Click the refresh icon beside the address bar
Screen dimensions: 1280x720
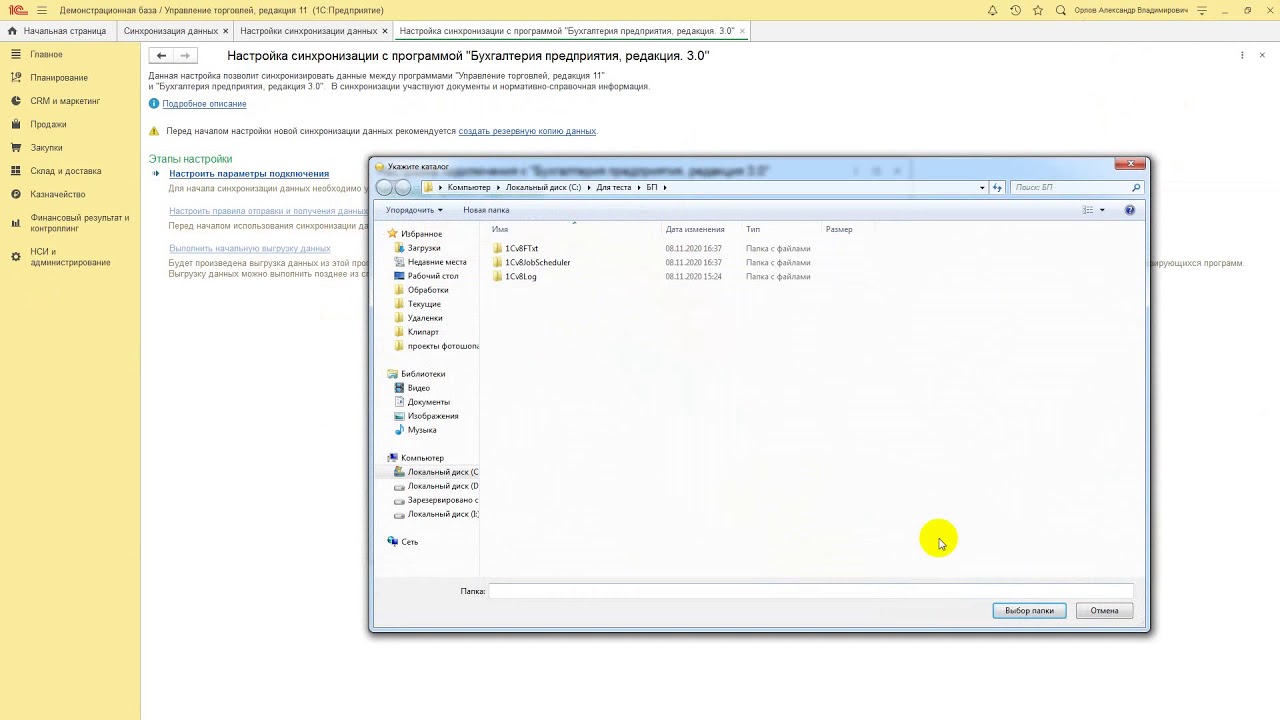pos(997,187)
